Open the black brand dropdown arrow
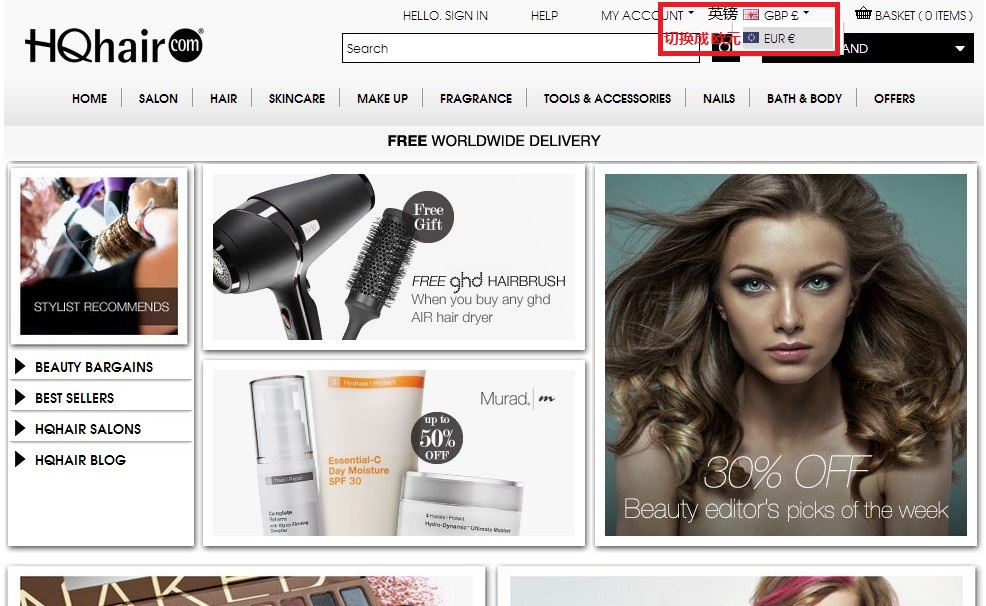Image resolution: width=986 pixels, height=606 pixels. (x=960, y=48)
